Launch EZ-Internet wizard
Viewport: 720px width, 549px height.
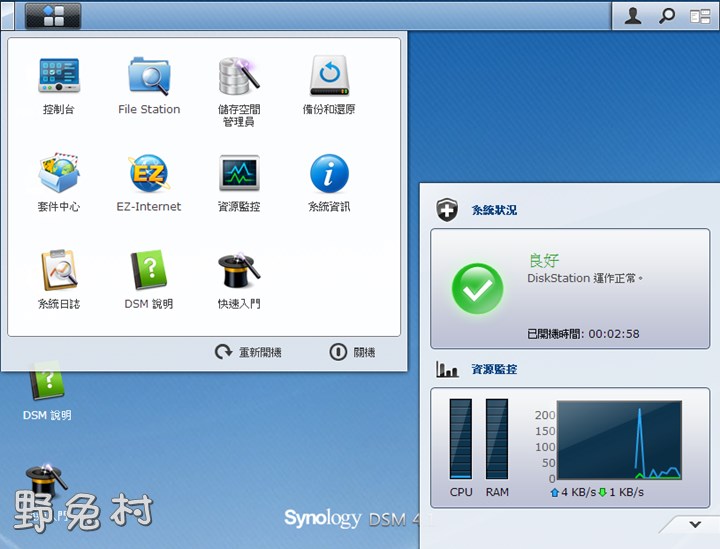pyautogui.click(x=149, y=183)
